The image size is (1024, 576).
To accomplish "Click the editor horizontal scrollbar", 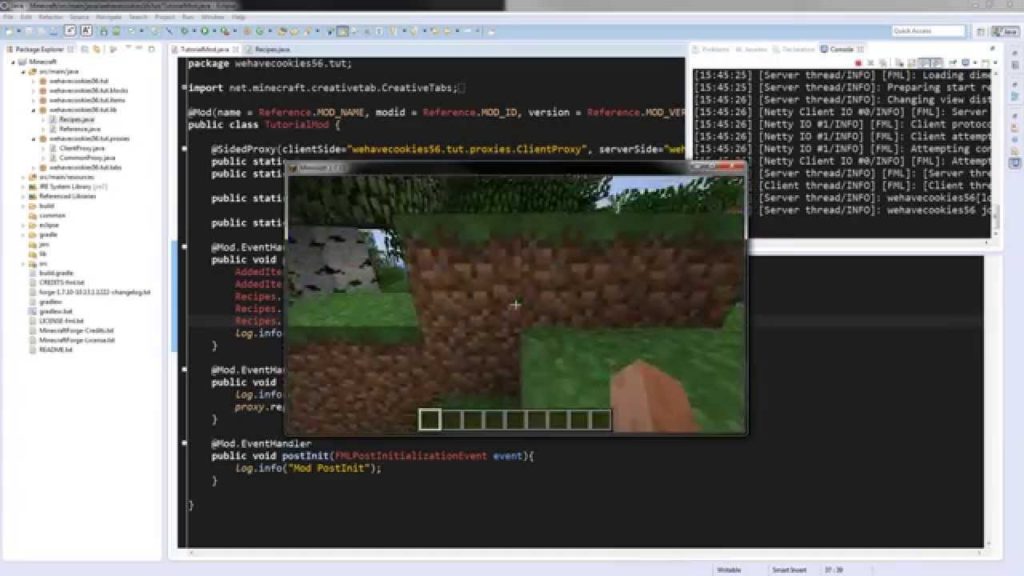I will (584, 553).
